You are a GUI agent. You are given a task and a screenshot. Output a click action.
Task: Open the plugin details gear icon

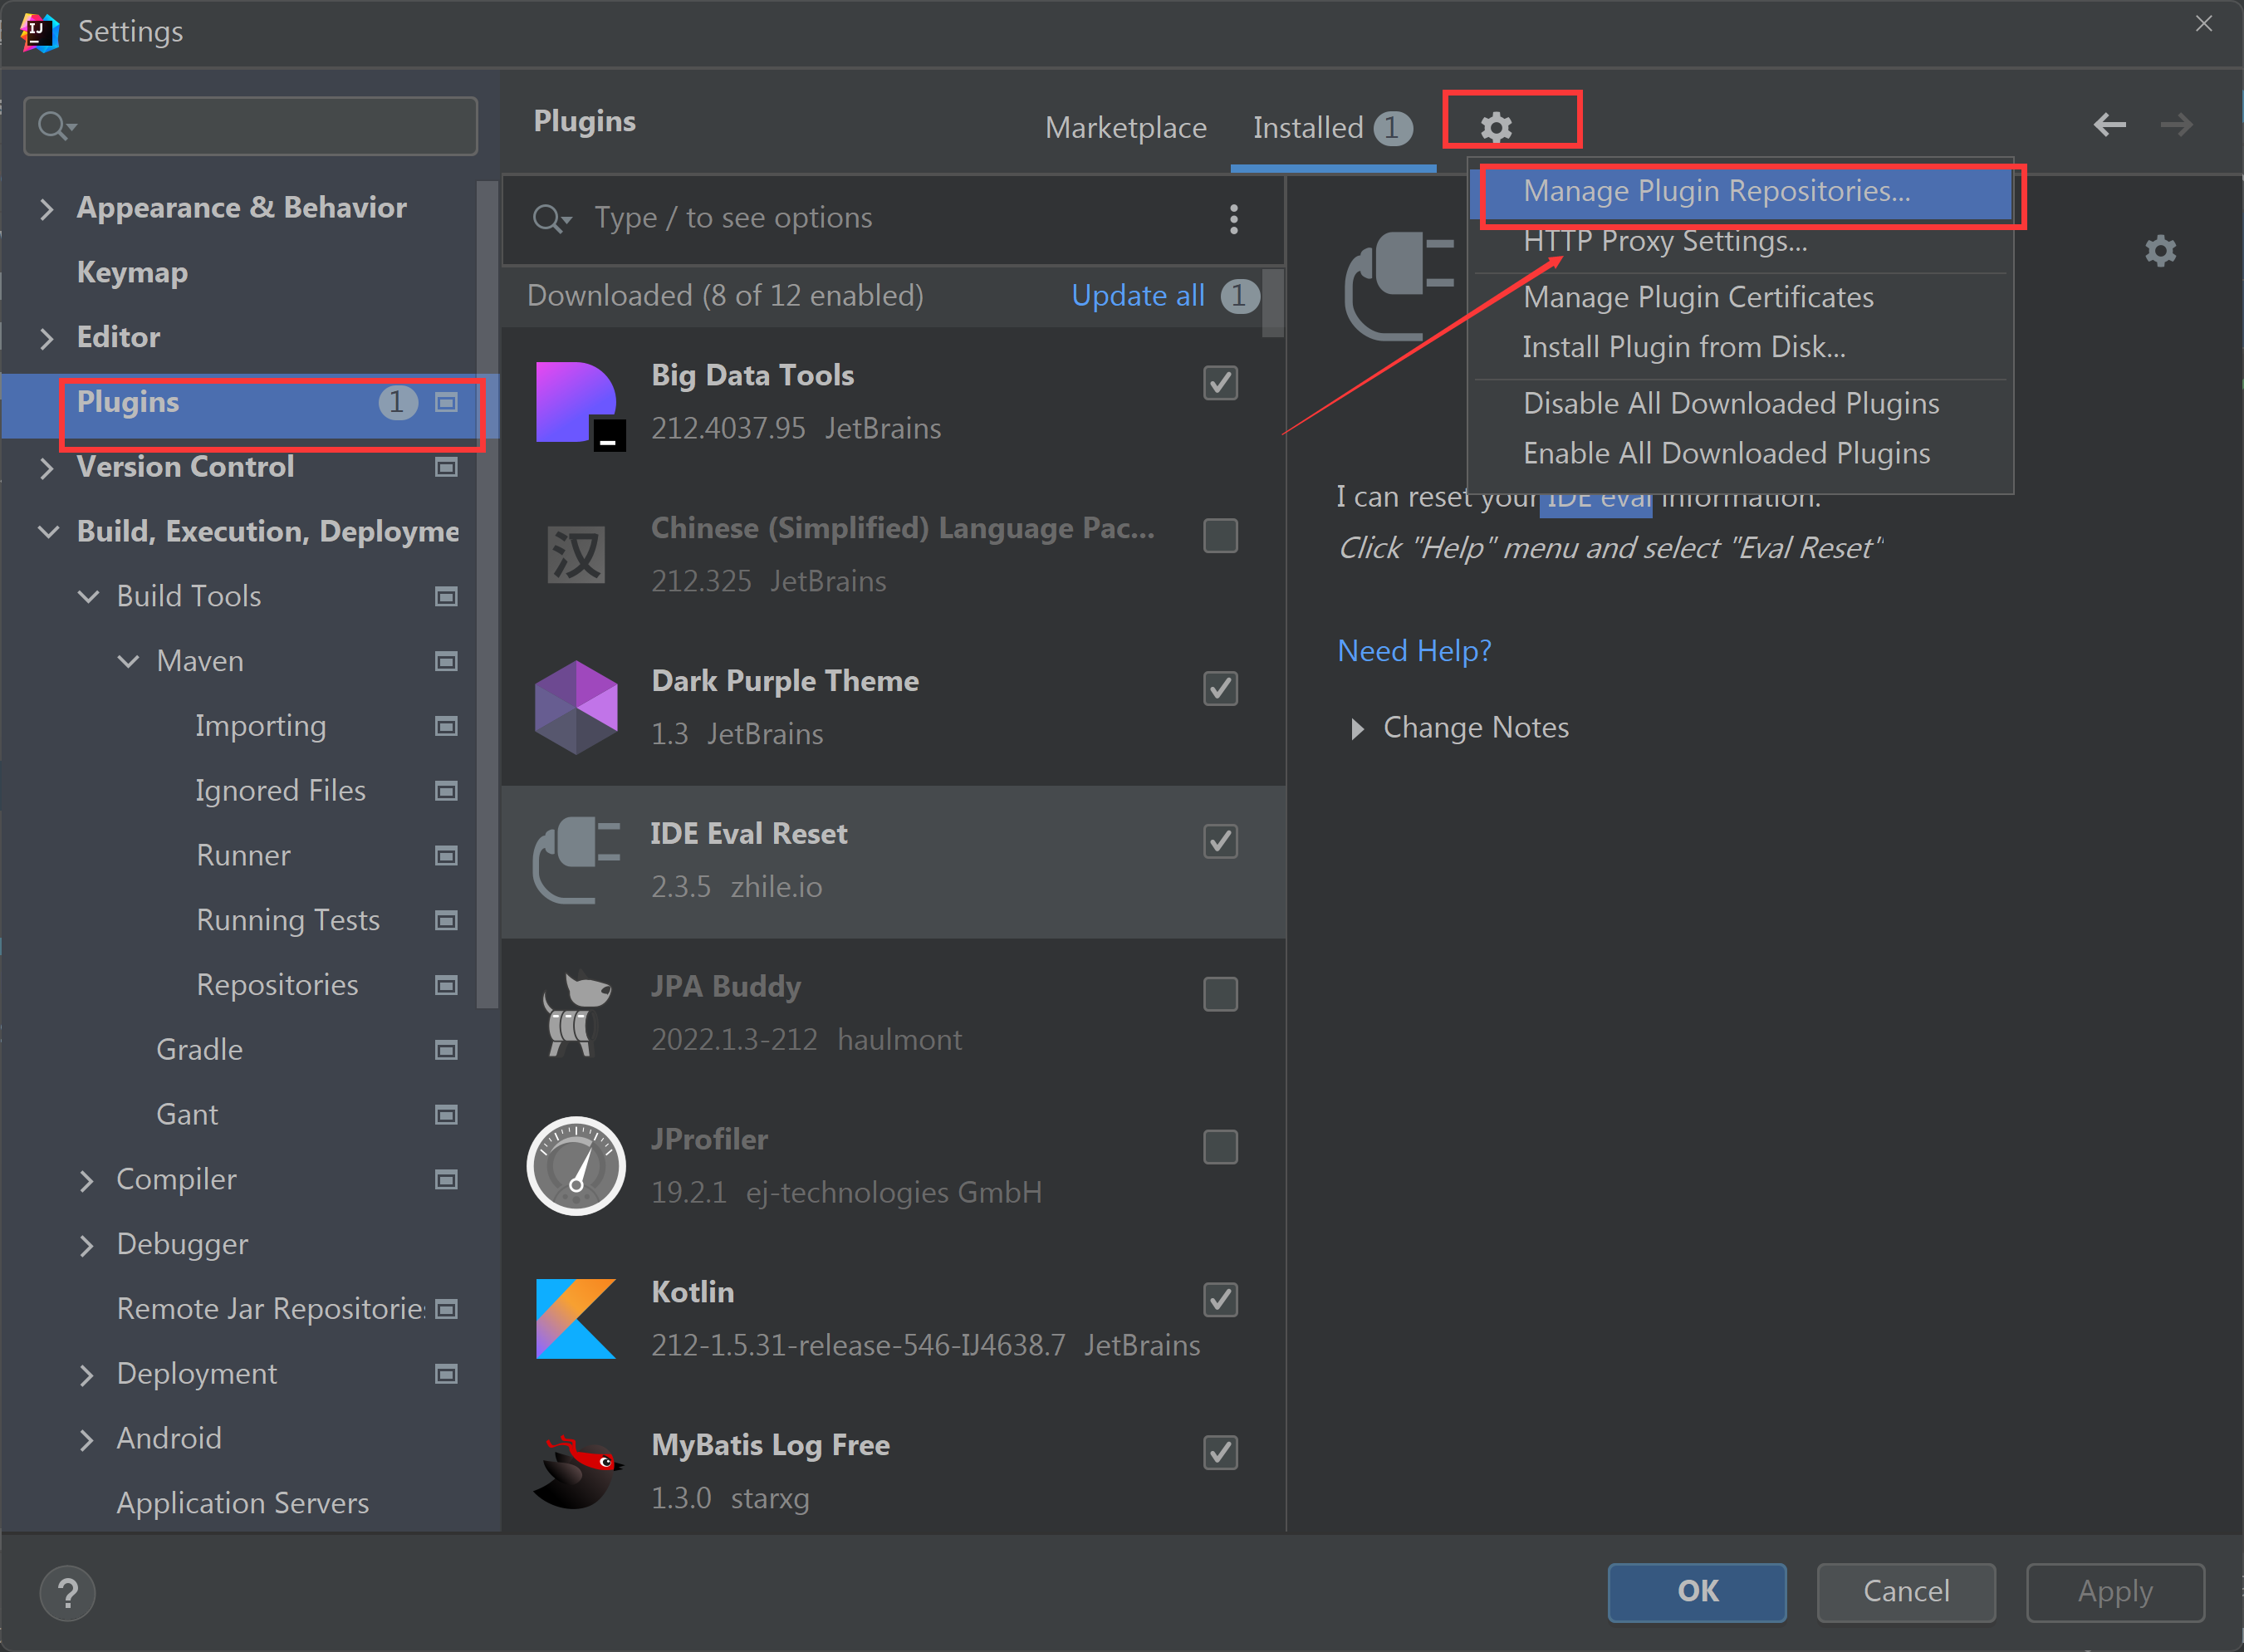pyautogui.click(x=2160, y=251)
